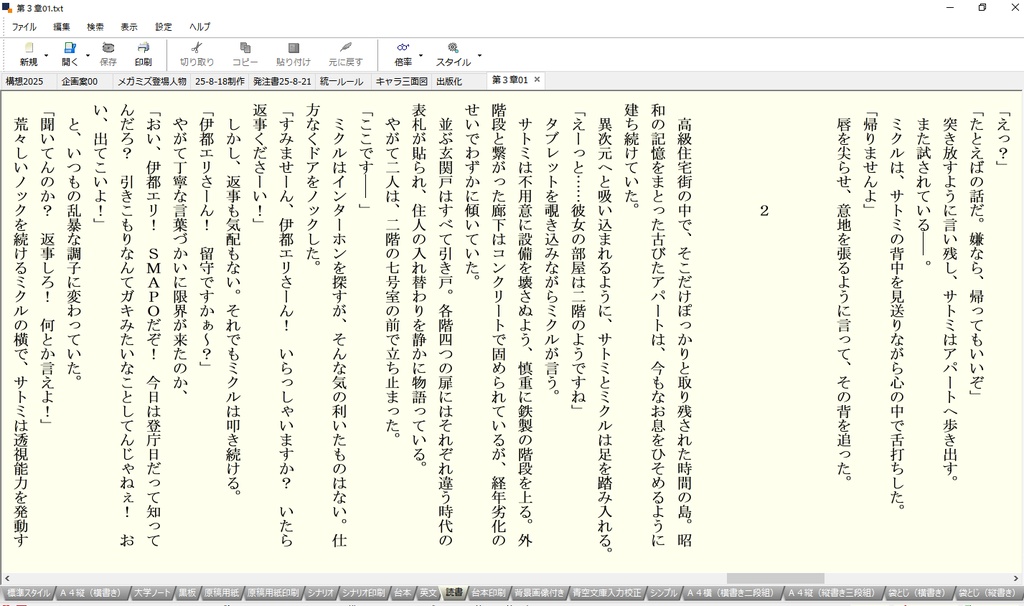The height and width of the screenshot is (606, 1024).
Task: Switch to the 統一ルール tab
Action: pyautogui.click(x=342, y=82)
